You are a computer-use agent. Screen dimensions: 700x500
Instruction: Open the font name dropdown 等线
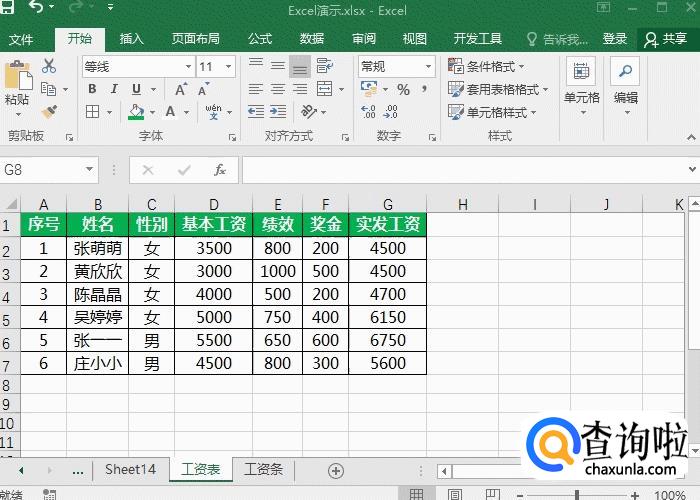coord(188,66)
